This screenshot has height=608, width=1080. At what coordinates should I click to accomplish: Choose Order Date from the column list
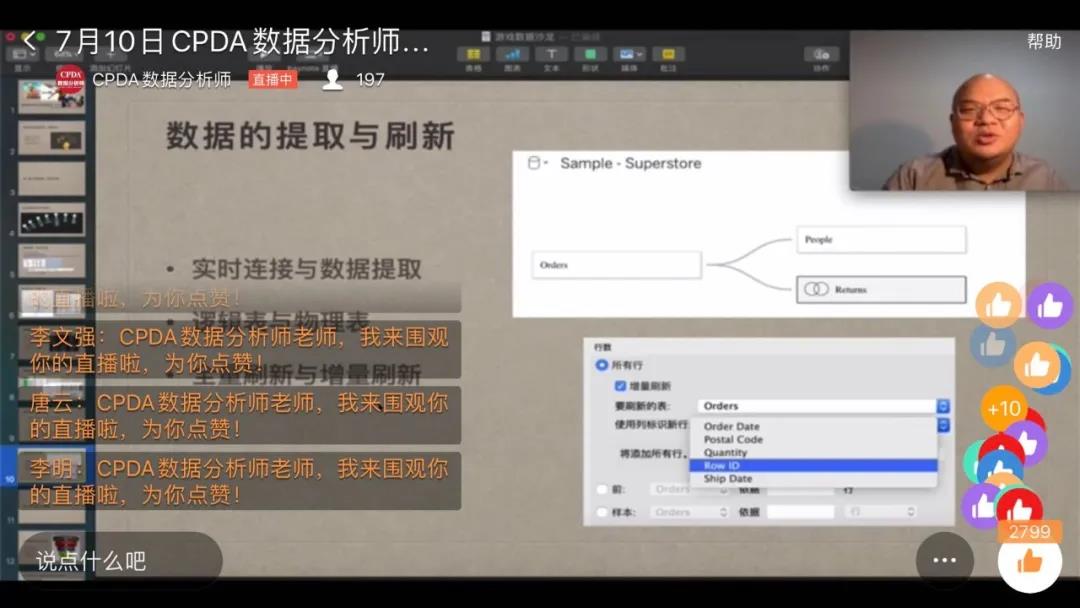[x=813, y=426]
